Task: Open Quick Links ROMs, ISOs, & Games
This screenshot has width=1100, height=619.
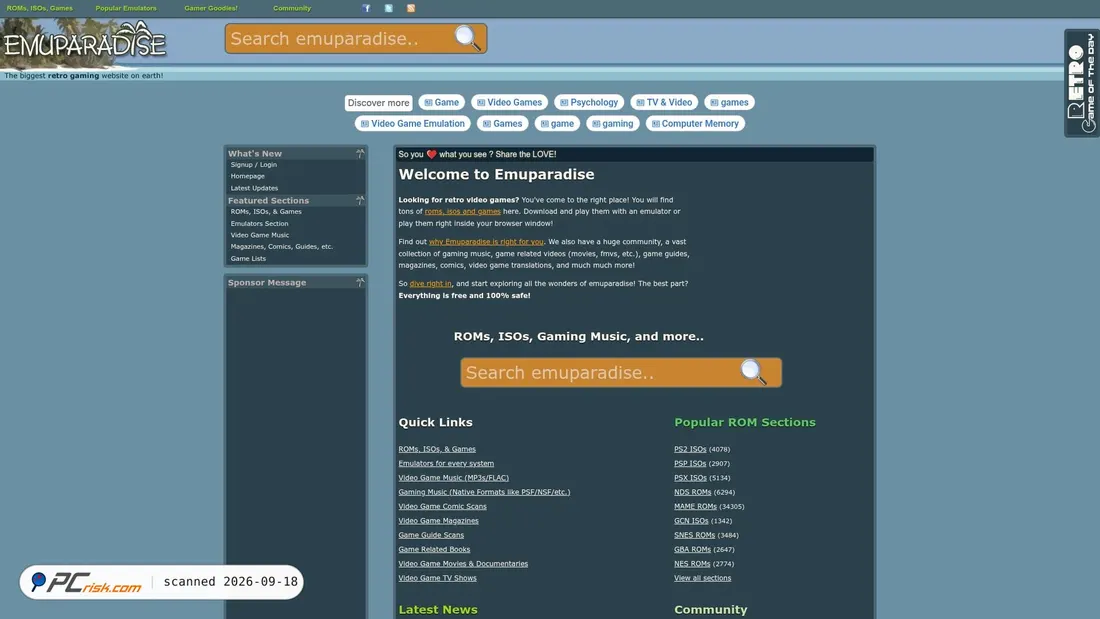Action: coord(437,449)
